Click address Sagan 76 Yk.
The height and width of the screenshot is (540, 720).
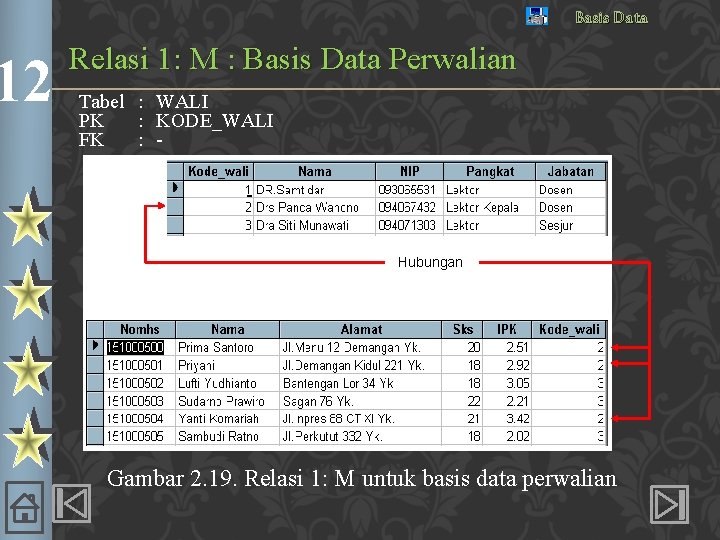(318, 401)
